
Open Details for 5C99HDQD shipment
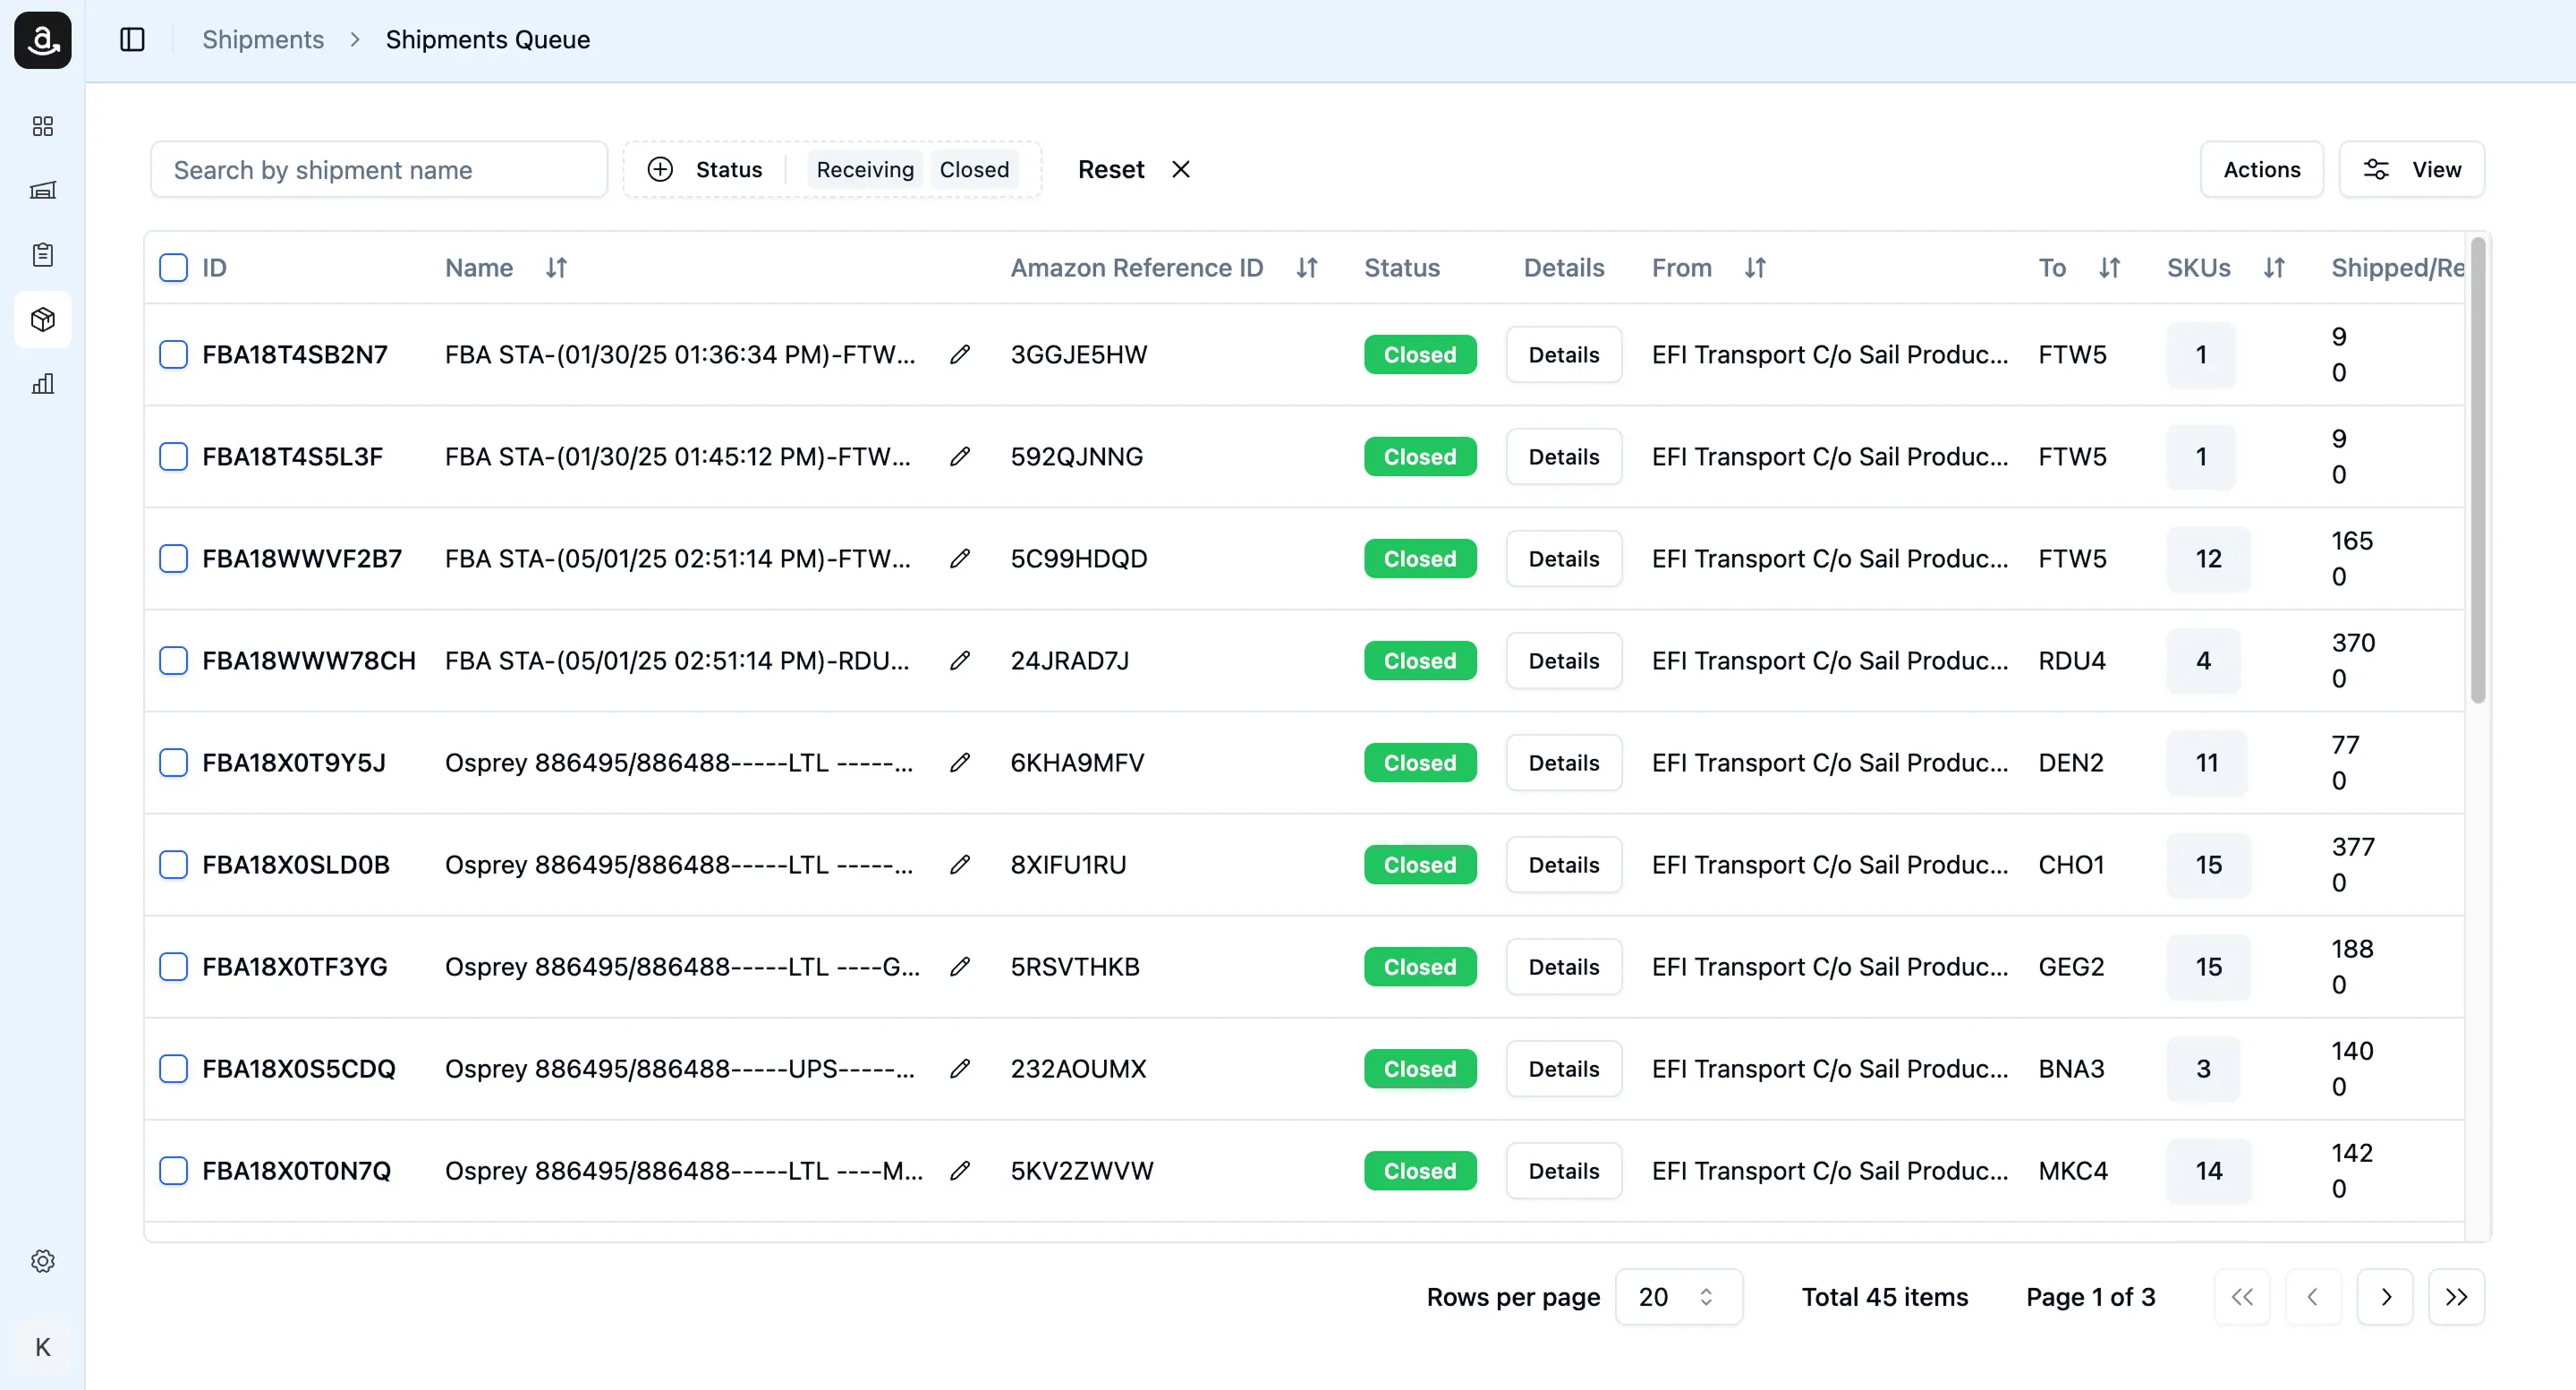[1564, 559]
